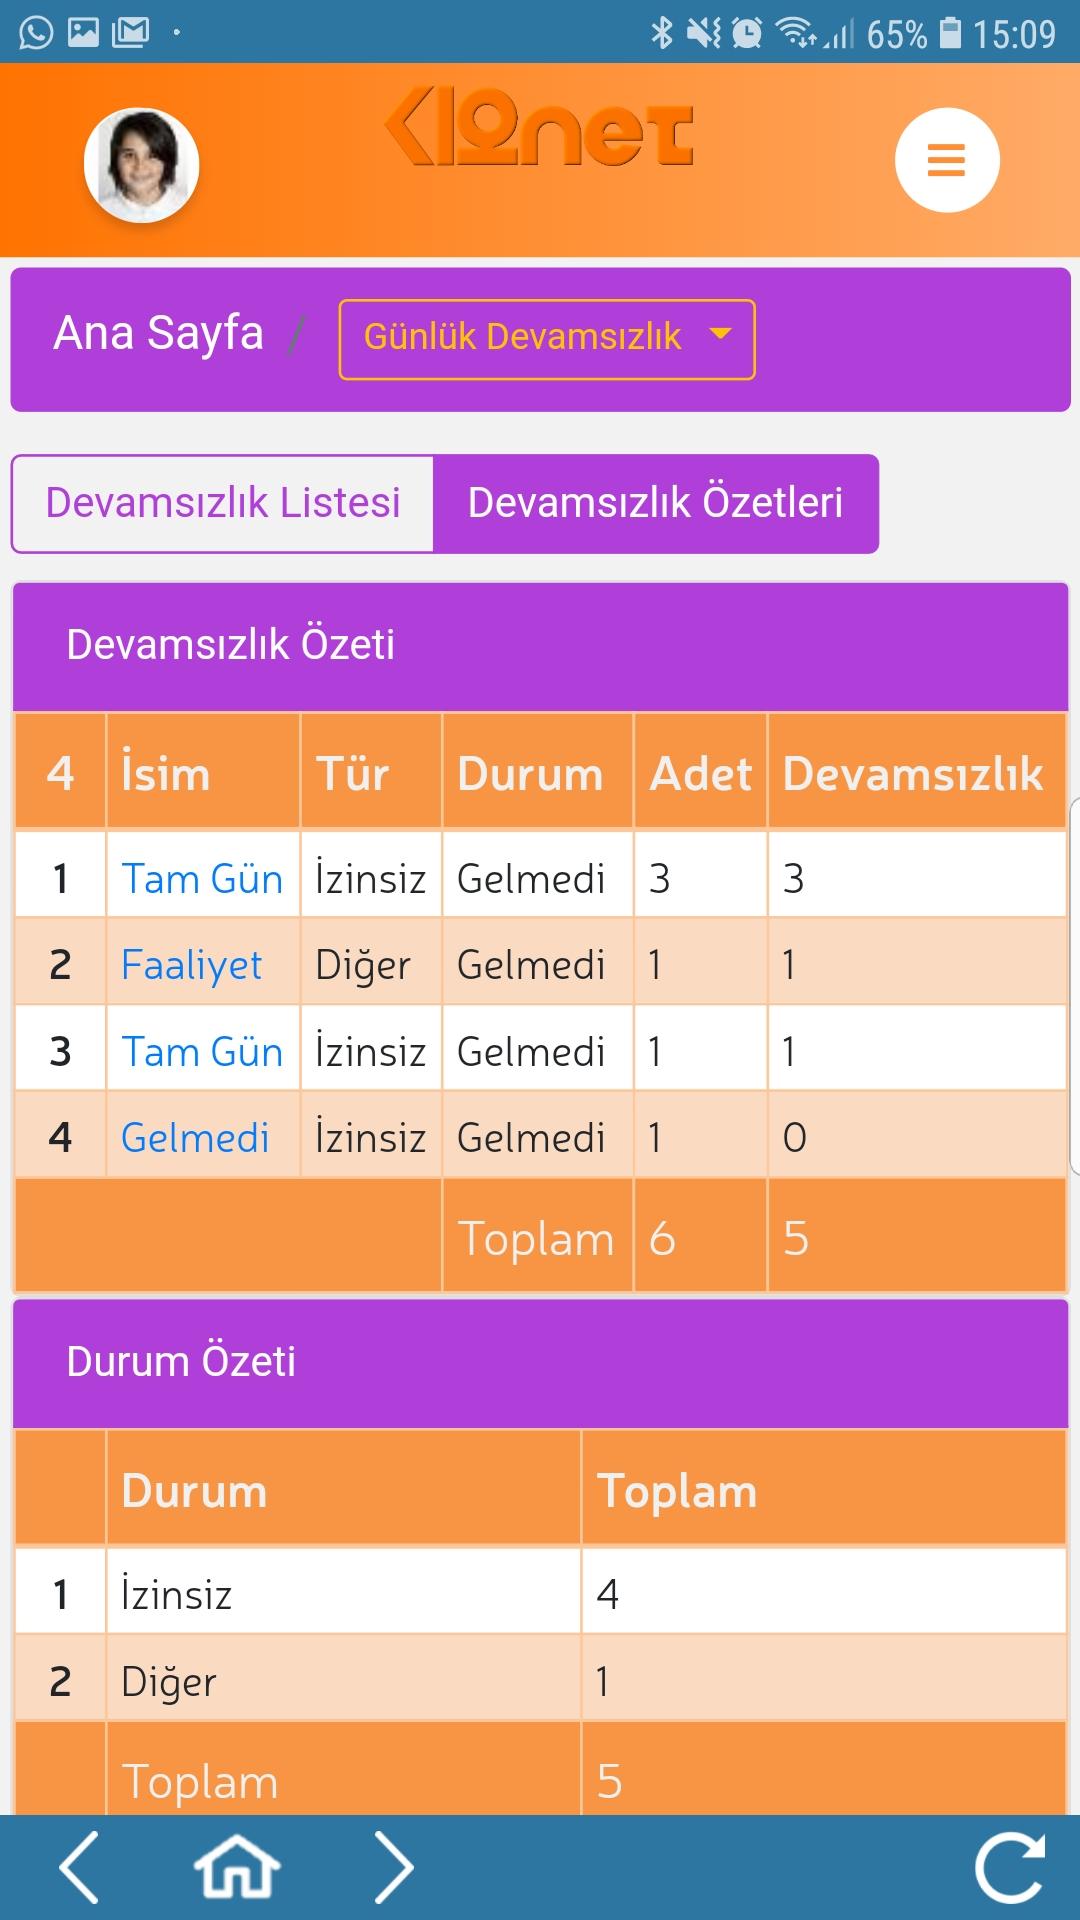This screenshot has width=1080, height=1920.
Task: Tap gallery image notification icon
Action: point(84,33)
